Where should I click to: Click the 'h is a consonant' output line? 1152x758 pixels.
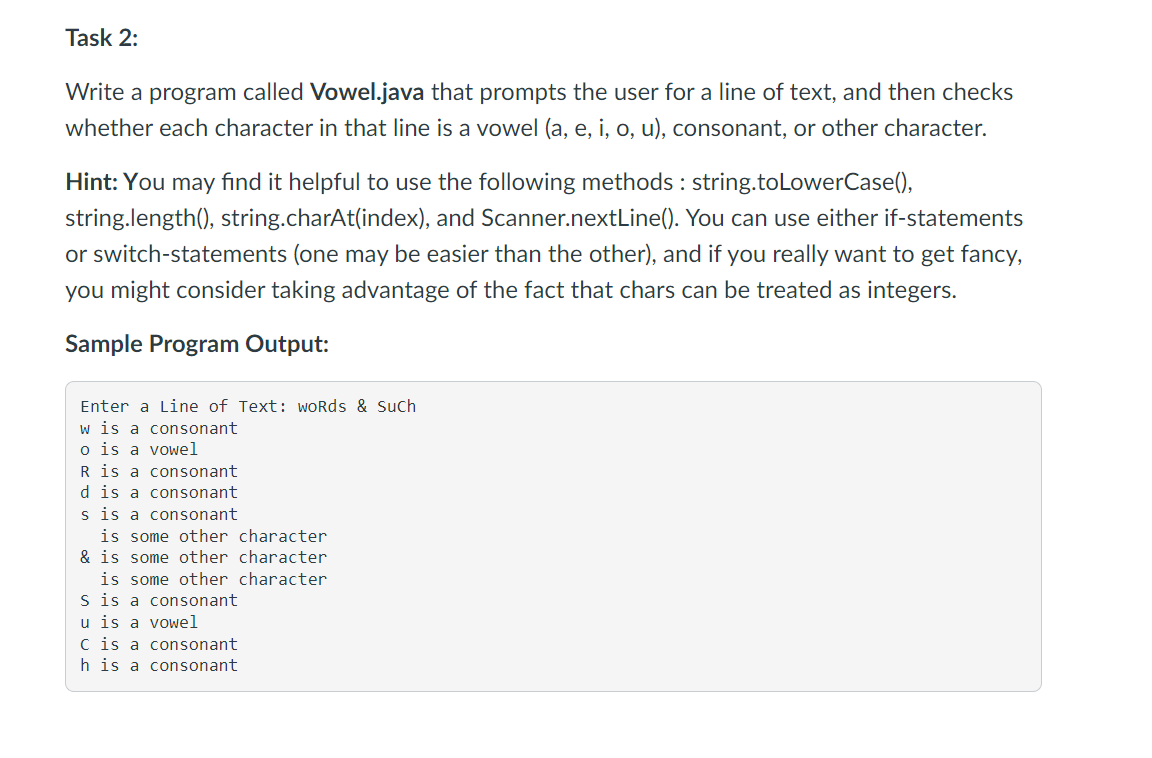click(159, 665)
